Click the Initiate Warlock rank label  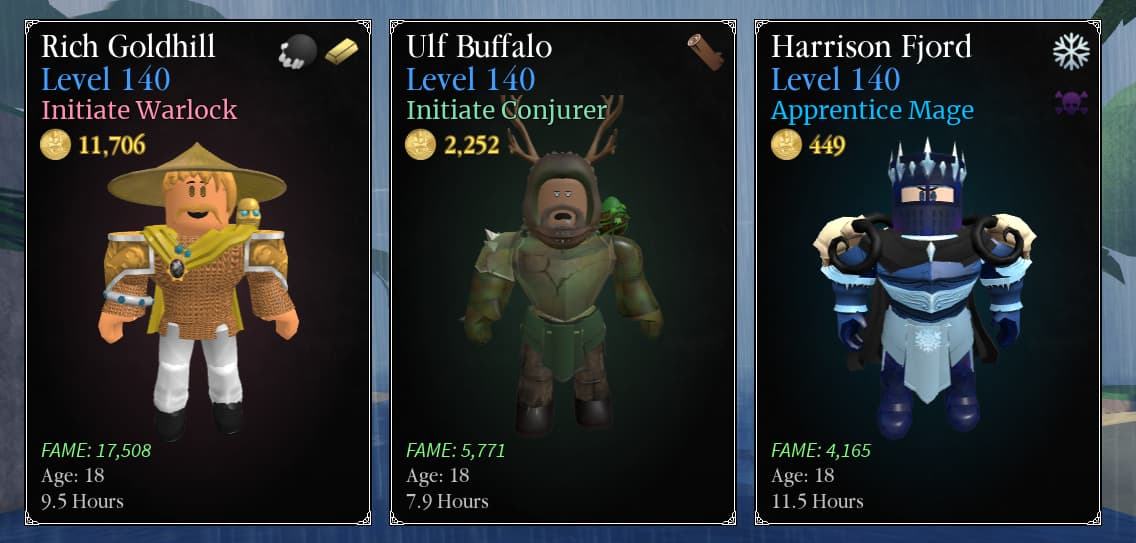click(x=139, y=110)
